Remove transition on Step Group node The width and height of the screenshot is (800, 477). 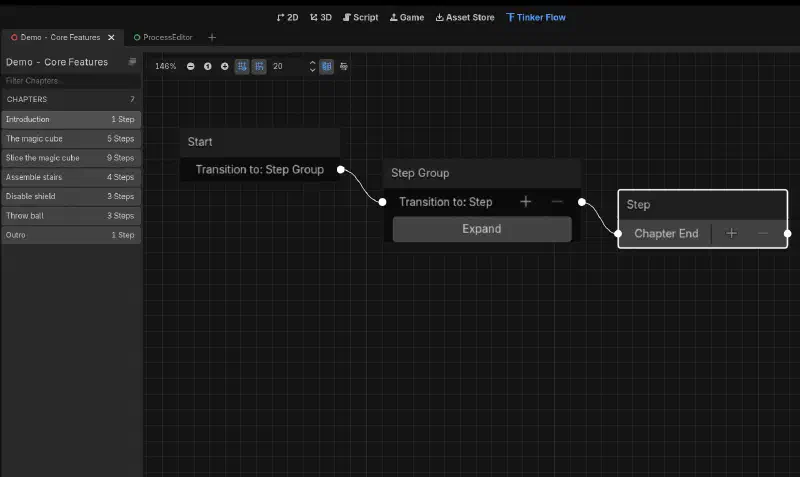[x=557, y=202]
